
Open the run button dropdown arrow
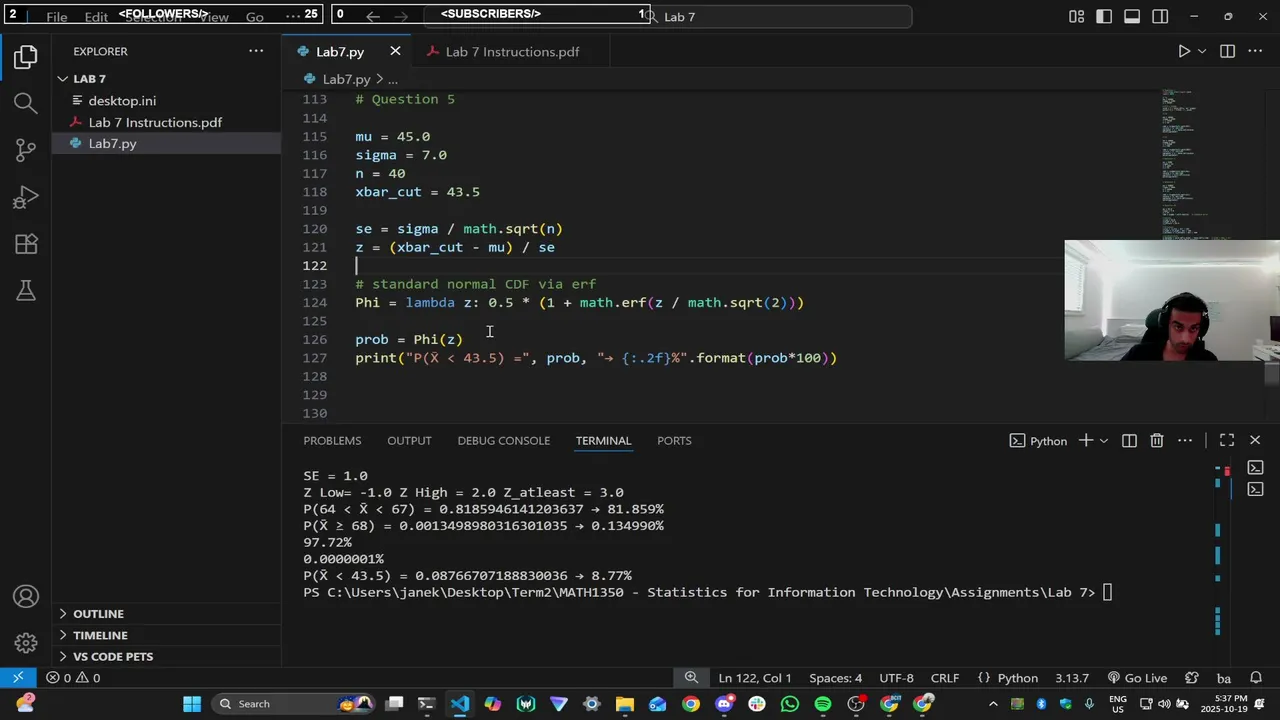click(1202, 51)
